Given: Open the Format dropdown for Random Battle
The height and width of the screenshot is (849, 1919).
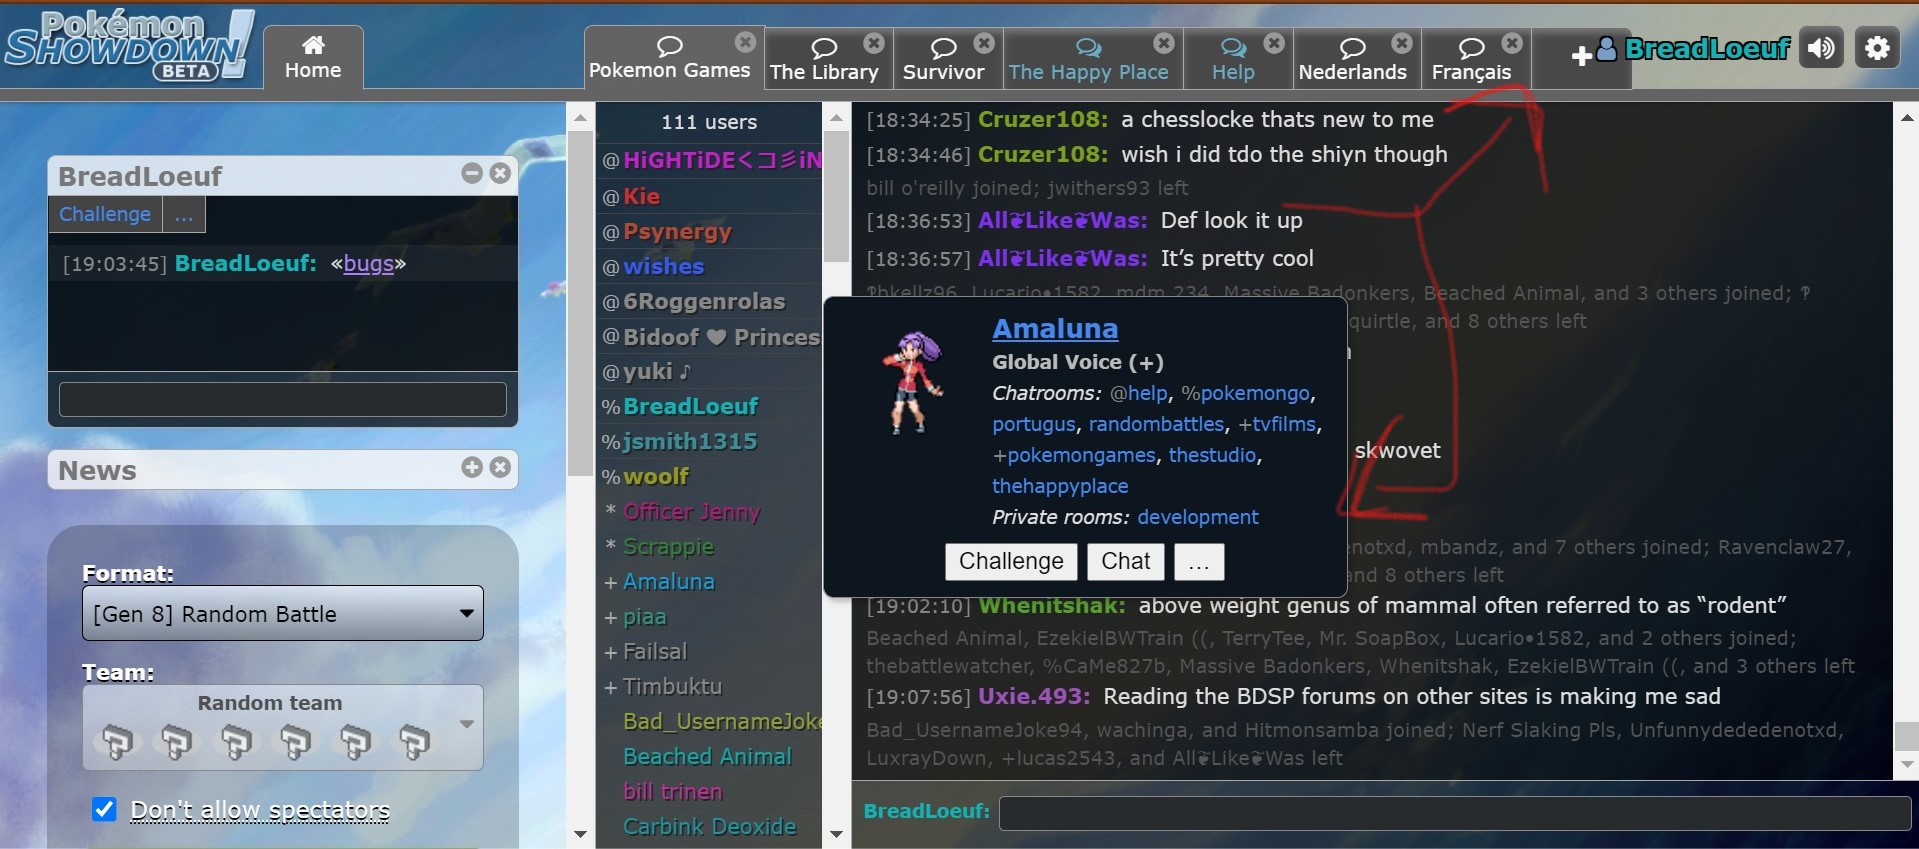Looking at the screenshot, I should (283, 613).
